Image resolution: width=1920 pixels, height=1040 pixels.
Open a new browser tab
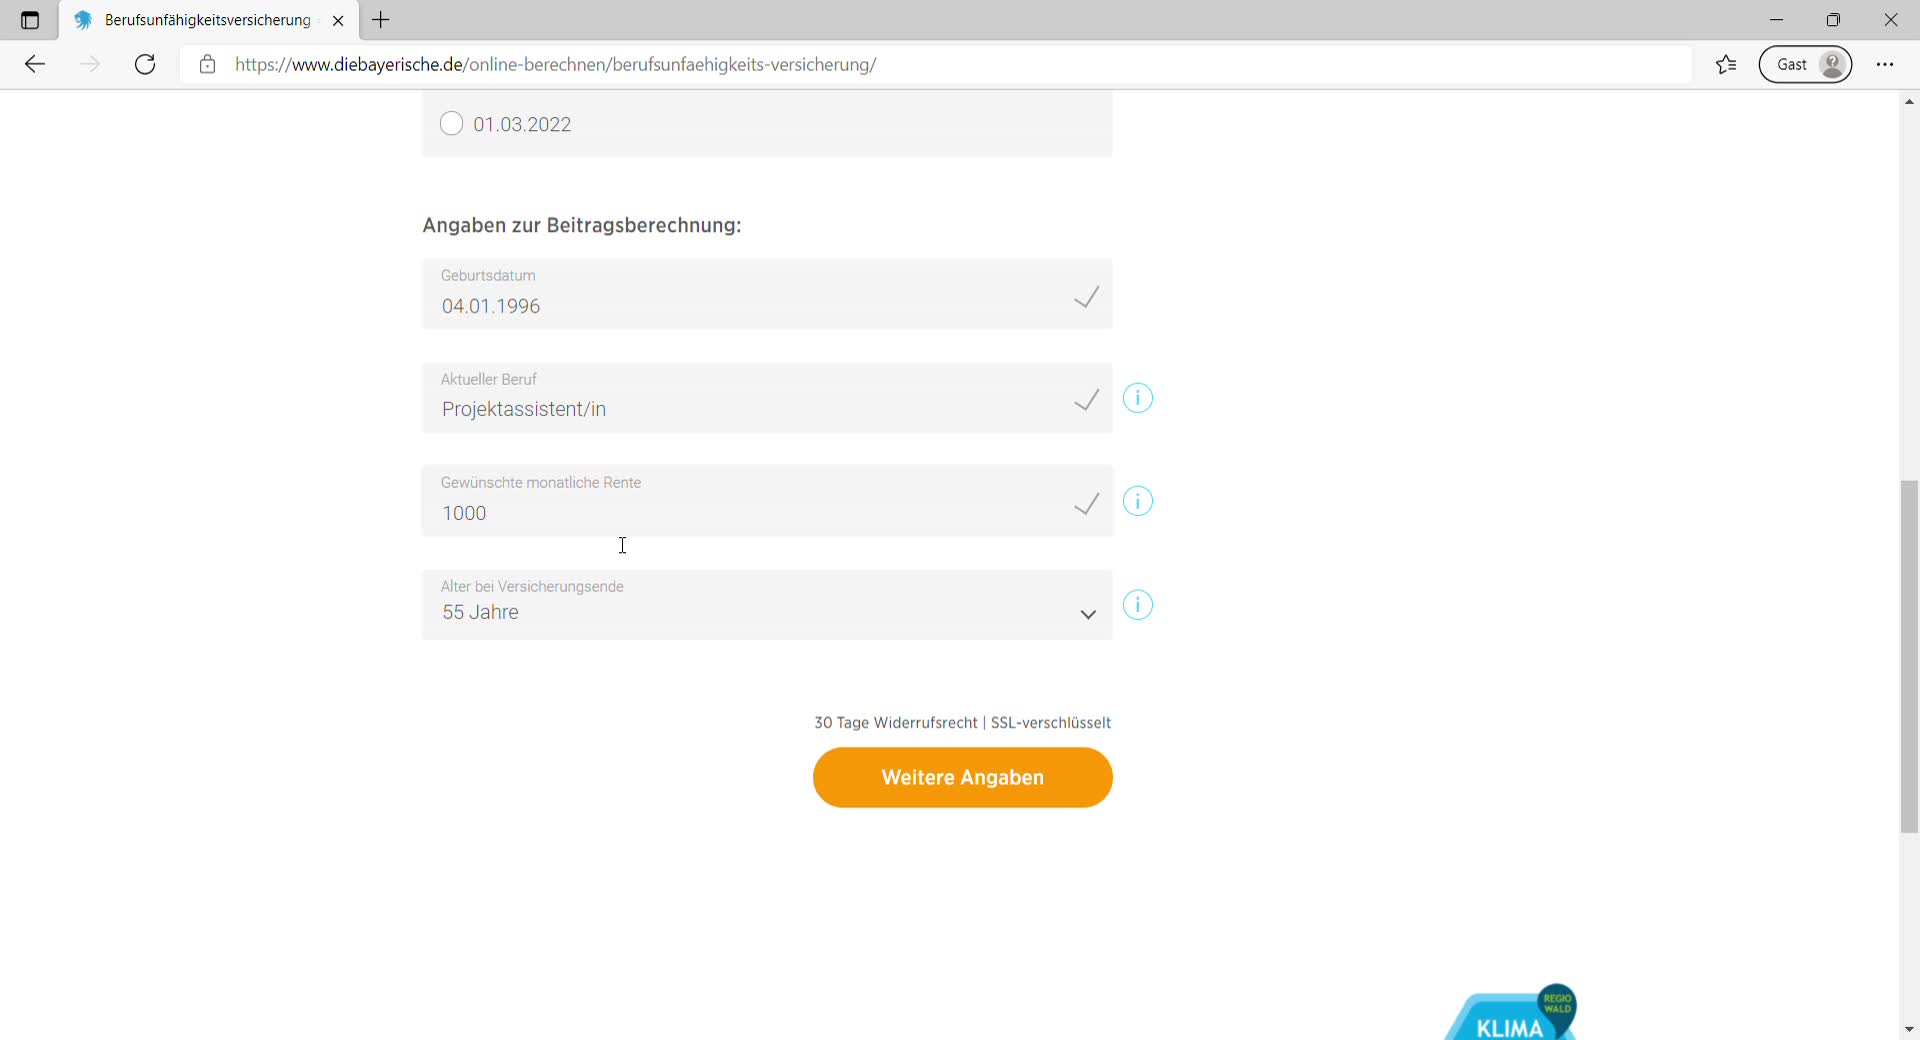[381, 20]
